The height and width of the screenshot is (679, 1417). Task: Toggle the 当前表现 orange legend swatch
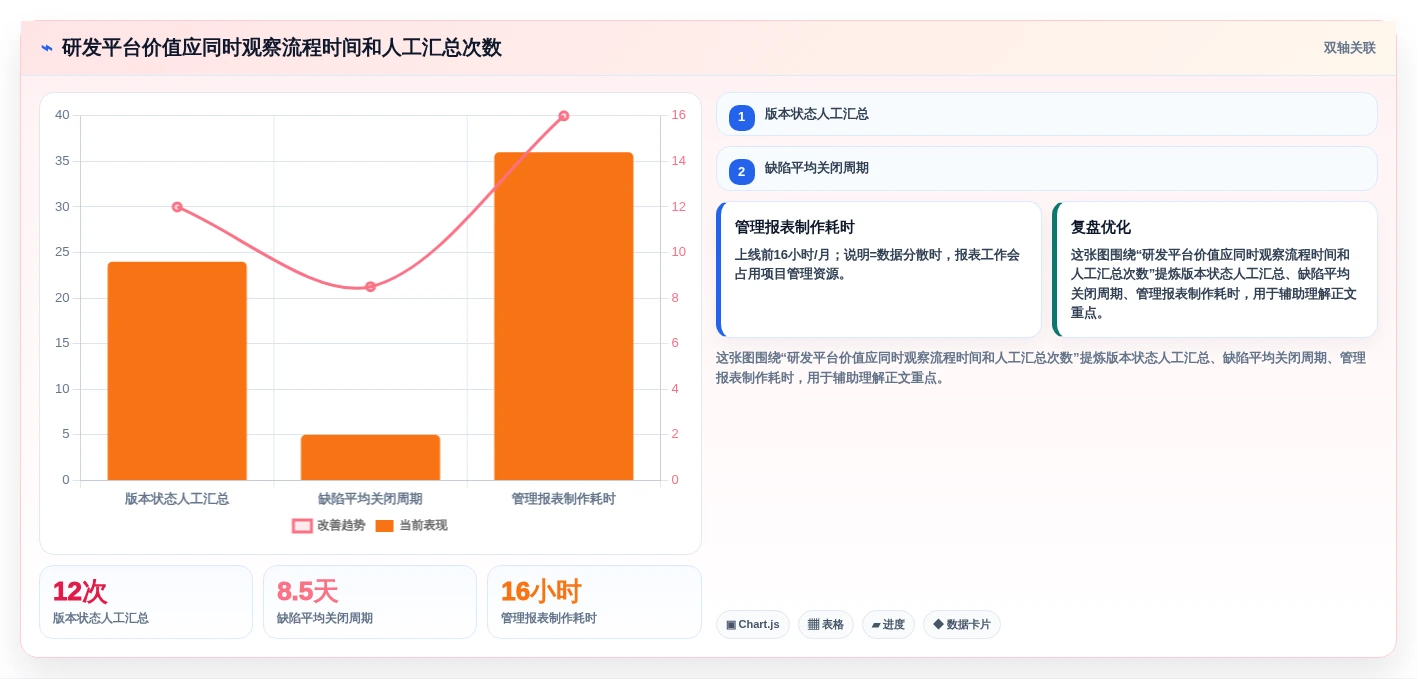[384, 526]
